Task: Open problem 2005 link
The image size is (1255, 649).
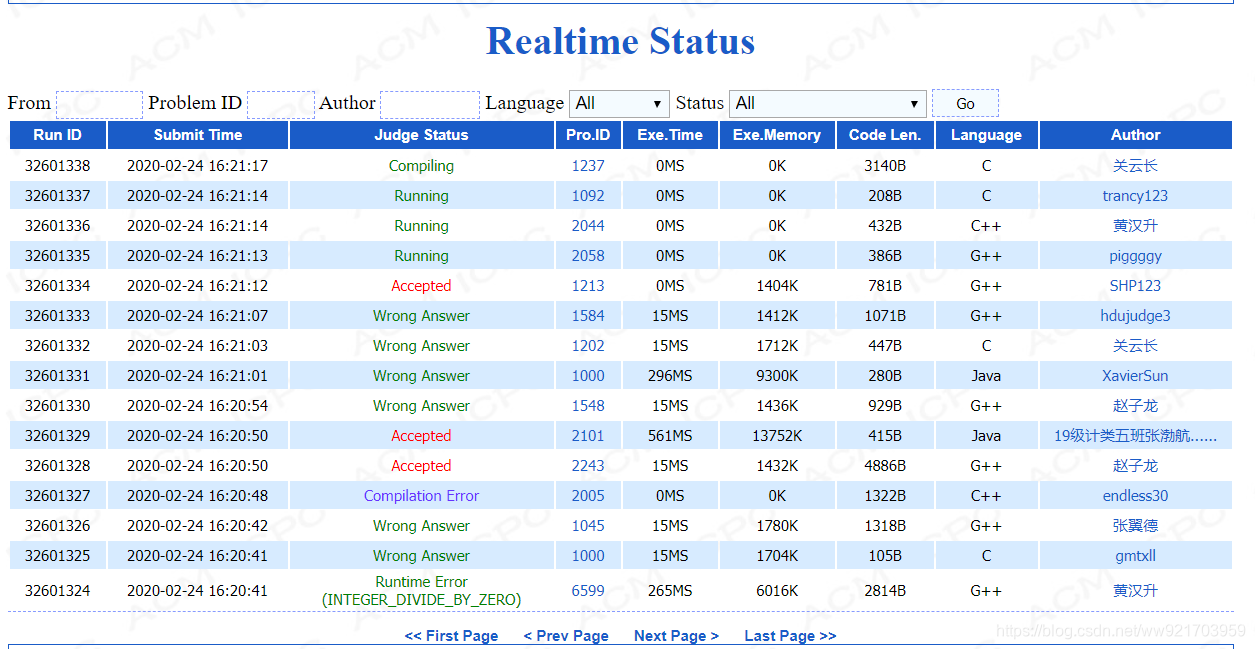Action: (x=588, y=496)
